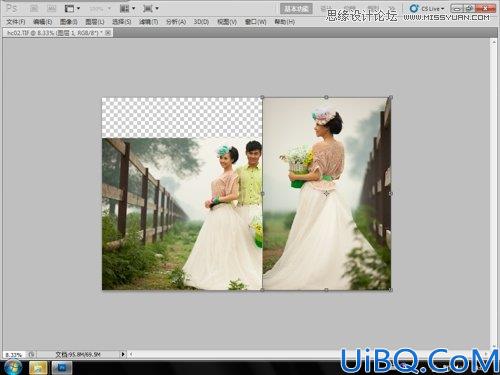Open the 视图(V) menu
Viewport: 500px width, 375px height.
(227, 22)
